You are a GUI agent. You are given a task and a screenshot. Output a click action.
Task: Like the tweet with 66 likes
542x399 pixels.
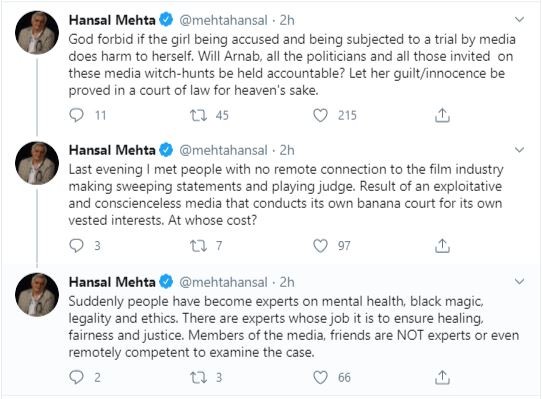[x=320, y=377]
